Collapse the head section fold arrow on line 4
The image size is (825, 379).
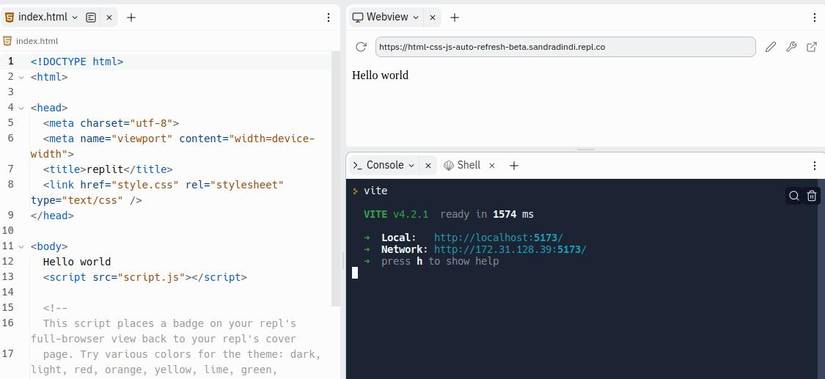[22, 108]
